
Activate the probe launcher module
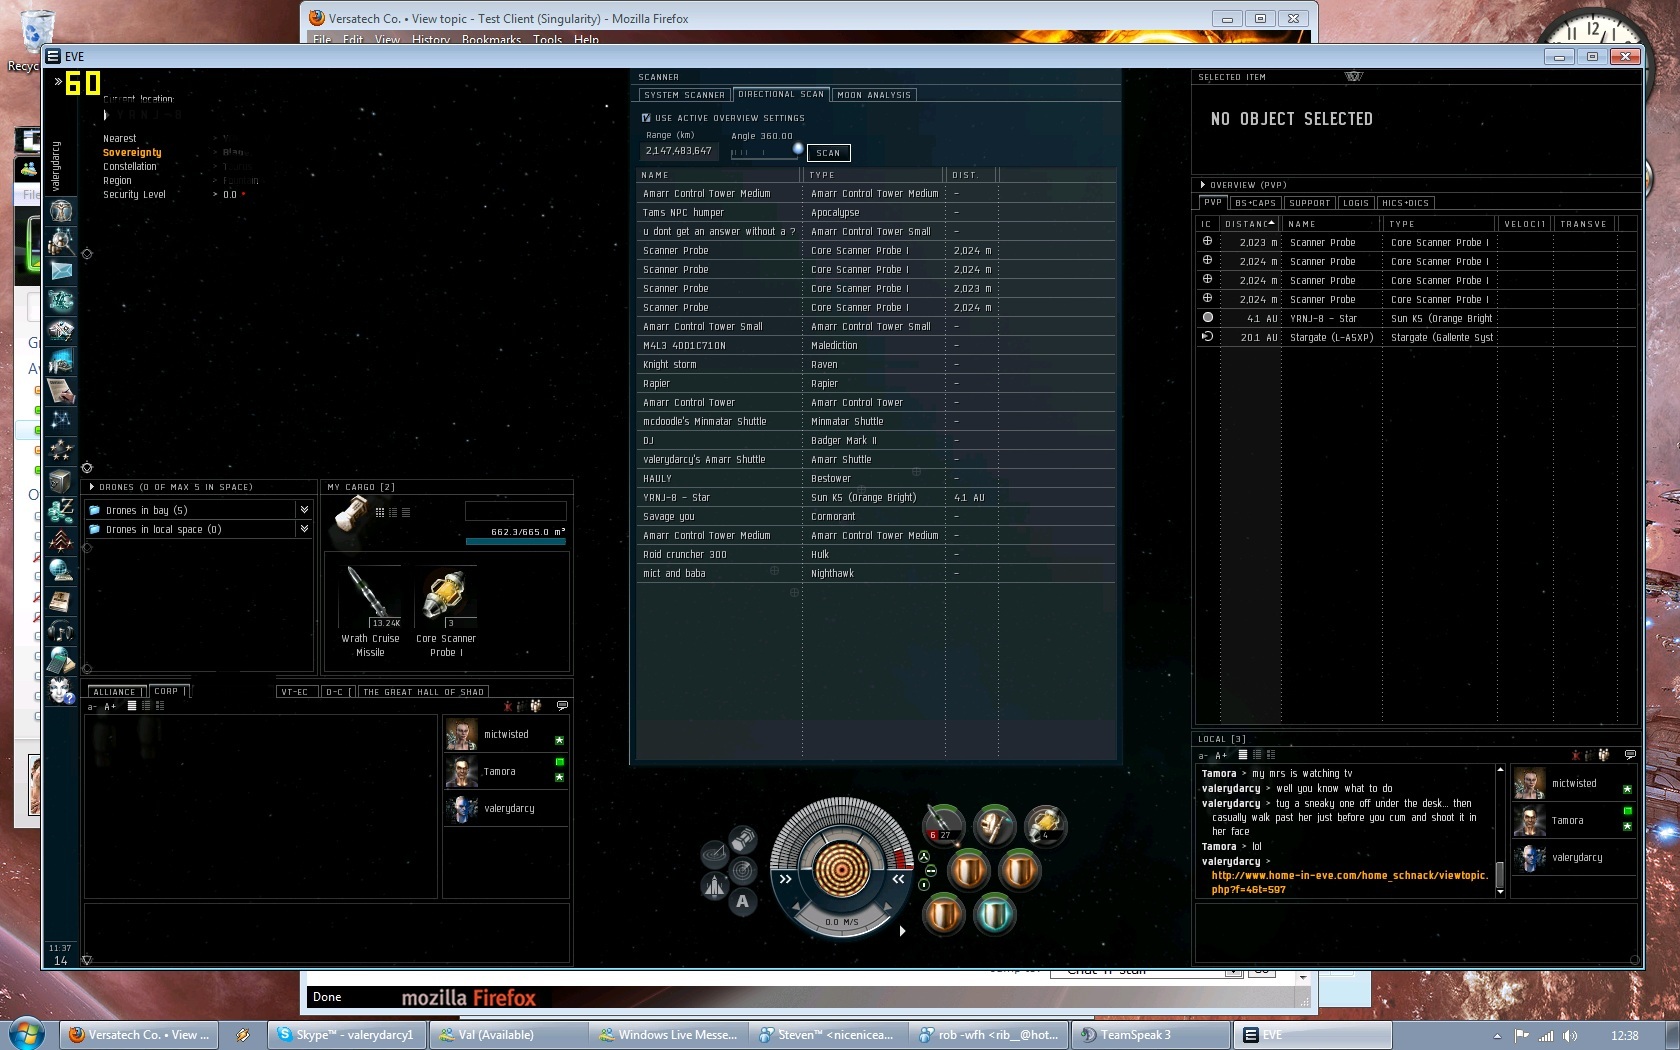point(1044,825)
